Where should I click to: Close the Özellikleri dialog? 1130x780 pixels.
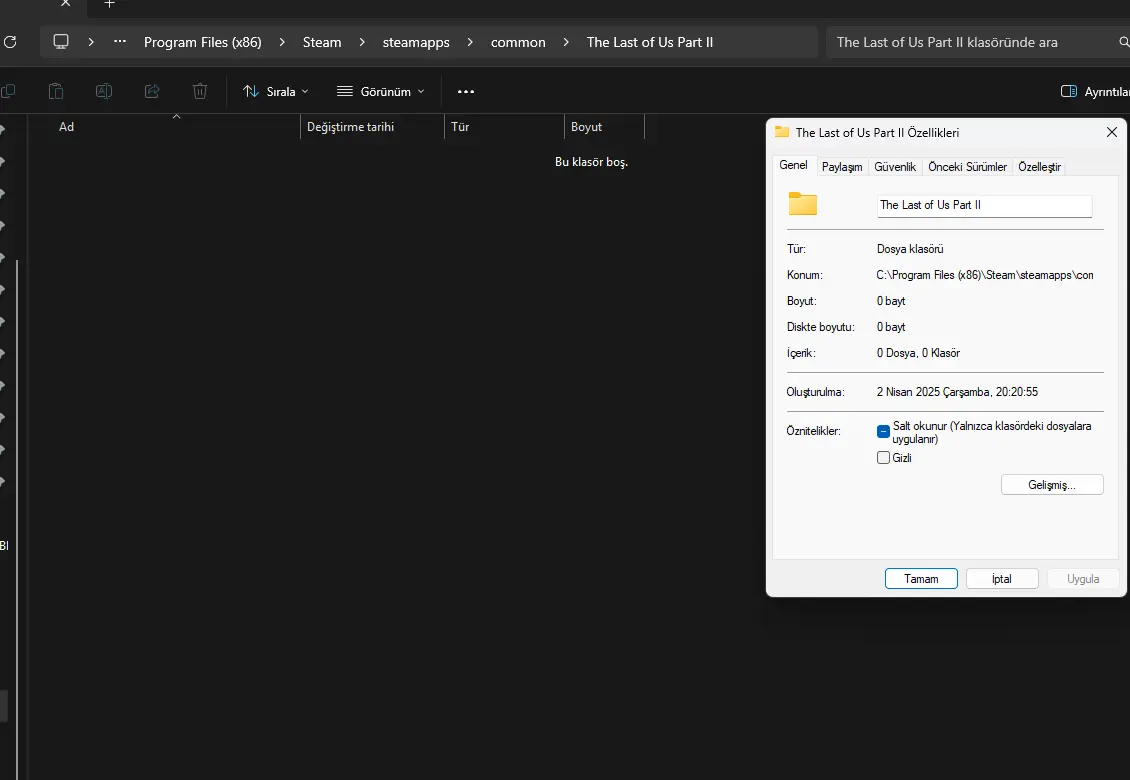pos(1112,132)
